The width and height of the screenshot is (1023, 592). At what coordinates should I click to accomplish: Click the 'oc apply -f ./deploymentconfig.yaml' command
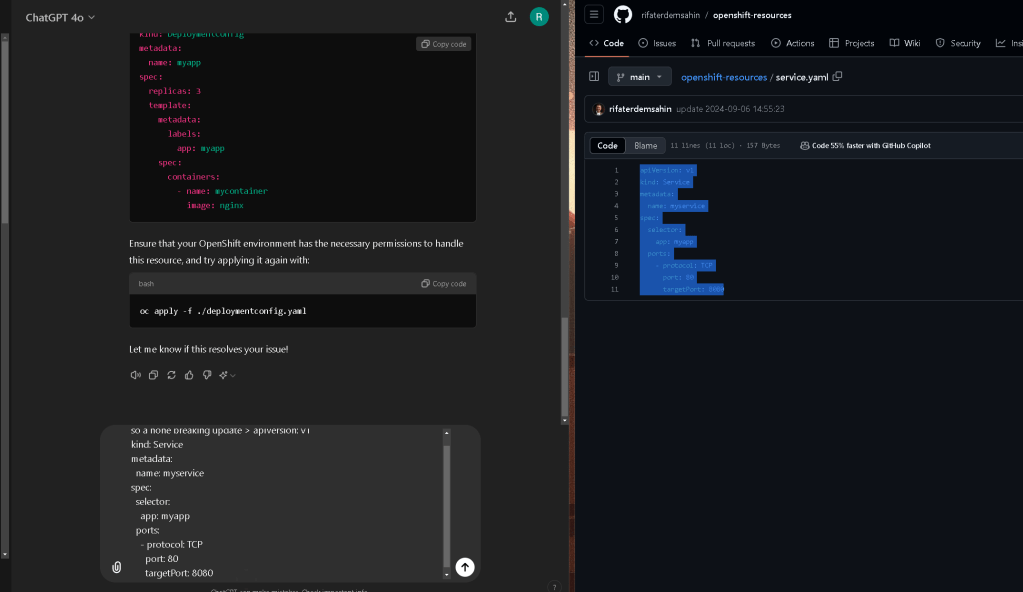point(223,311)
